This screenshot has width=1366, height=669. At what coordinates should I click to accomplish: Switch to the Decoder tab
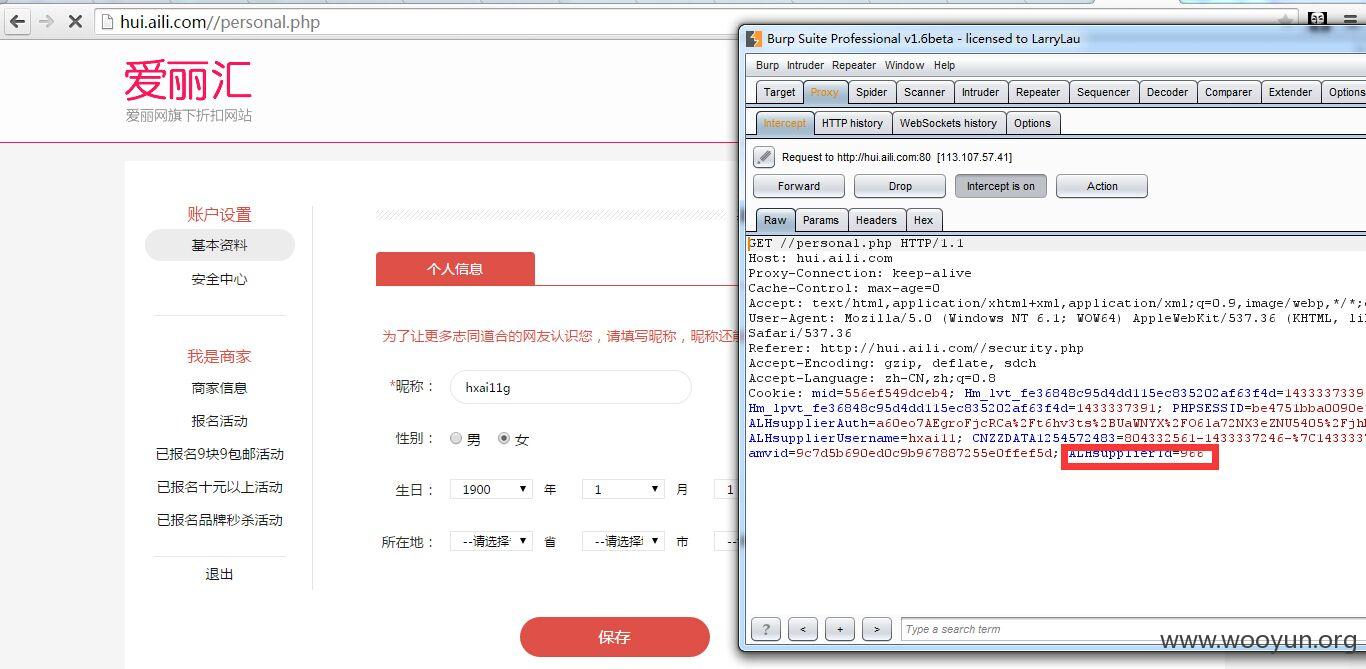coord(1167,92)
